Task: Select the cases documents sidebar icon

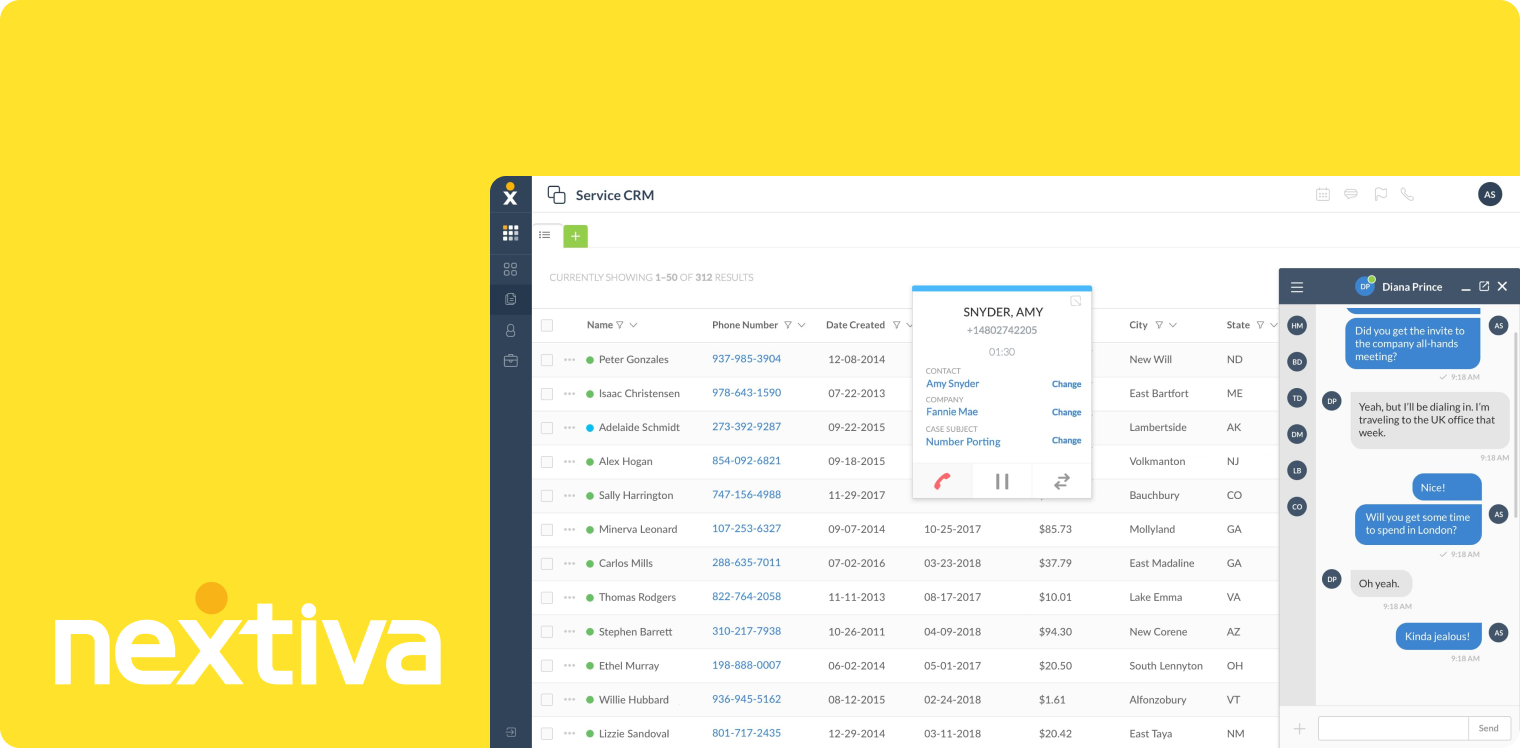Action: coord(510,299)
